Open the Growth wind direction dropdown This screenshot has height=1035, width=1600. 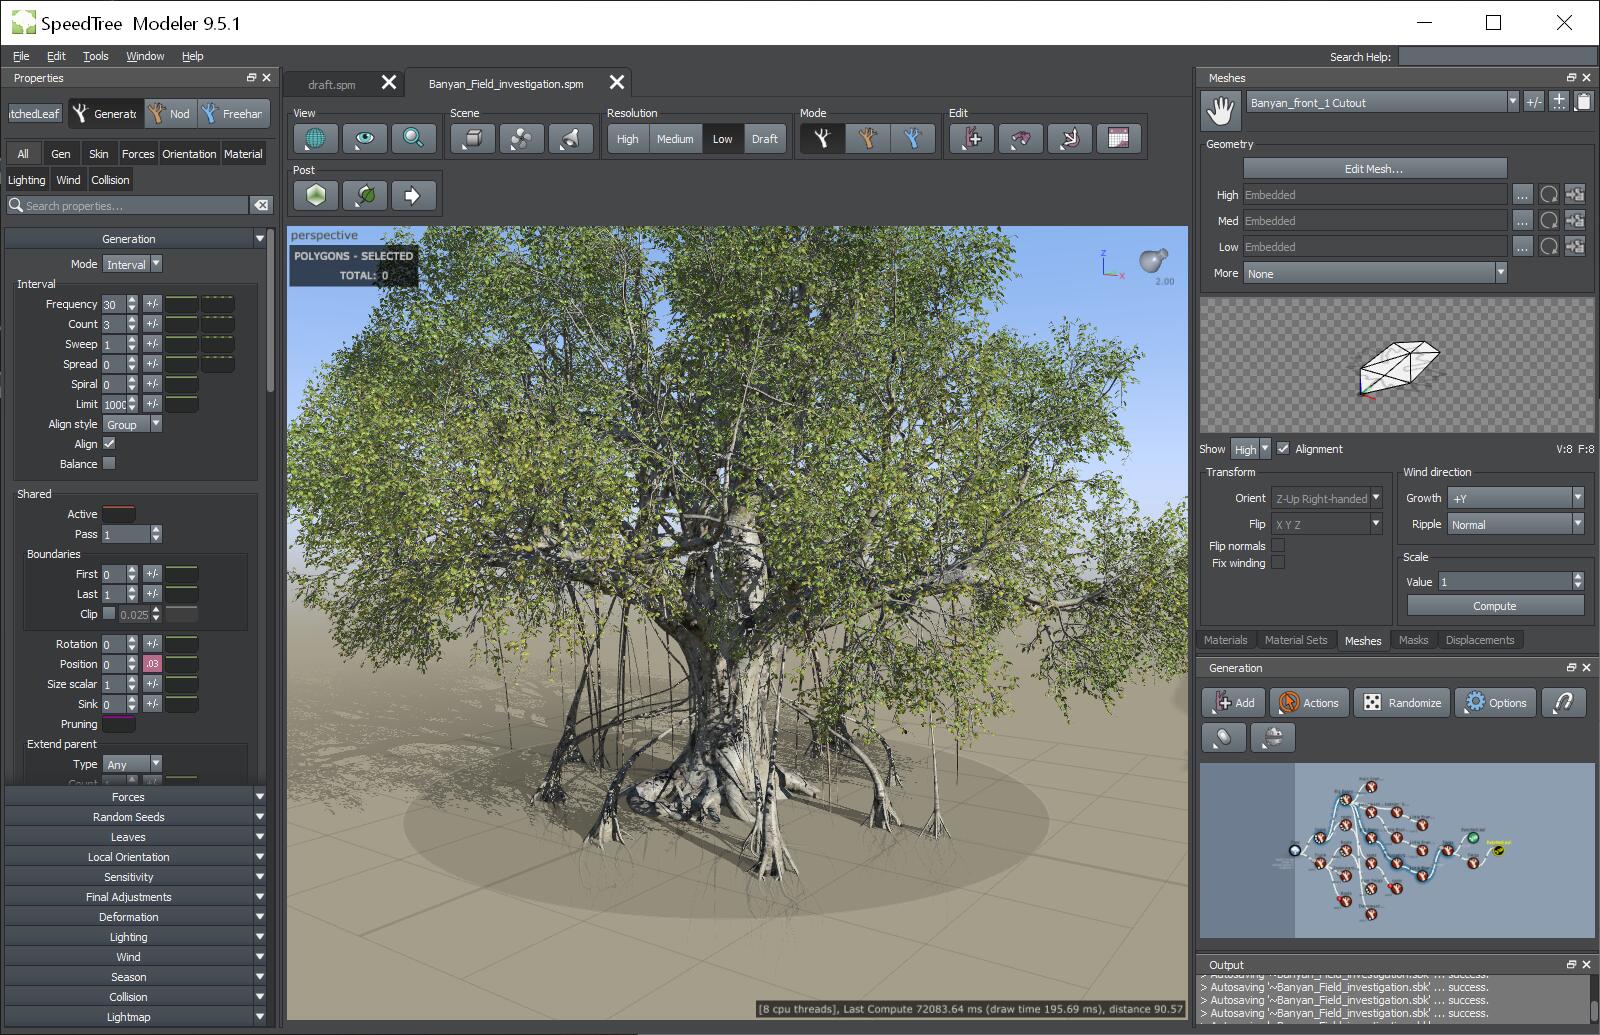pos(1516,498)
